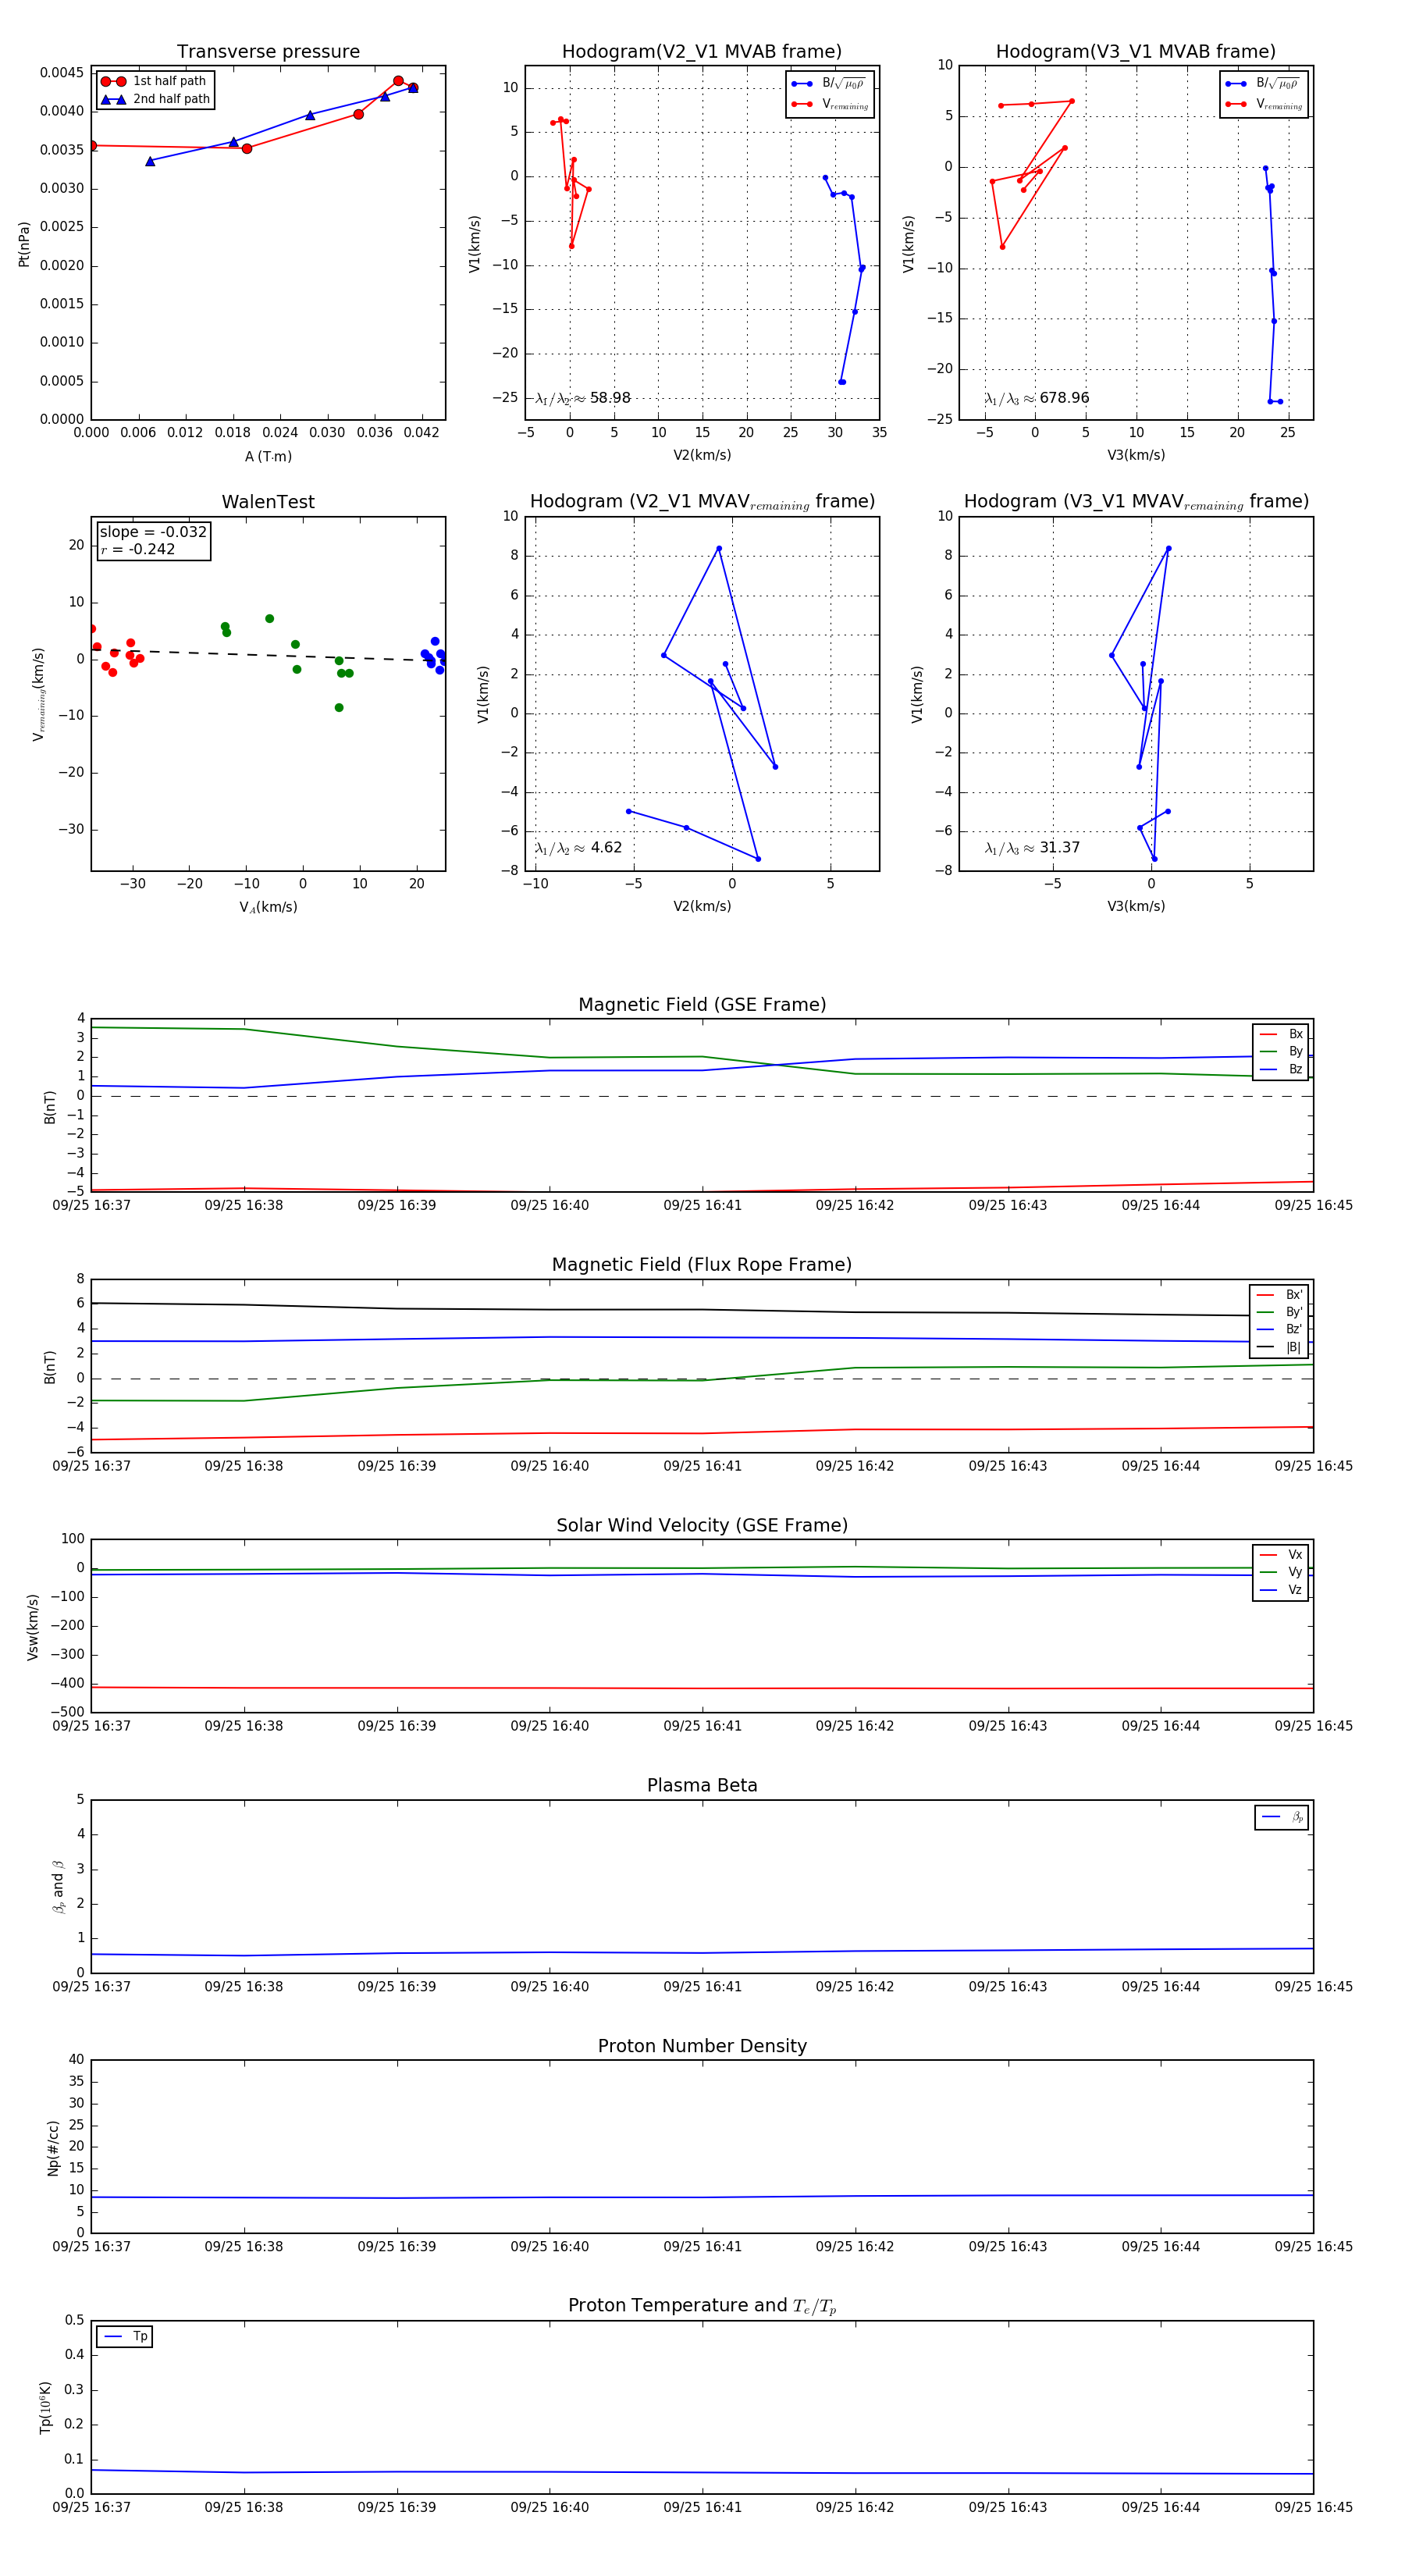This screenshot has width=1405, height=2576.
Task: Click the '2nd half path' legend entry
Action: 156,99
